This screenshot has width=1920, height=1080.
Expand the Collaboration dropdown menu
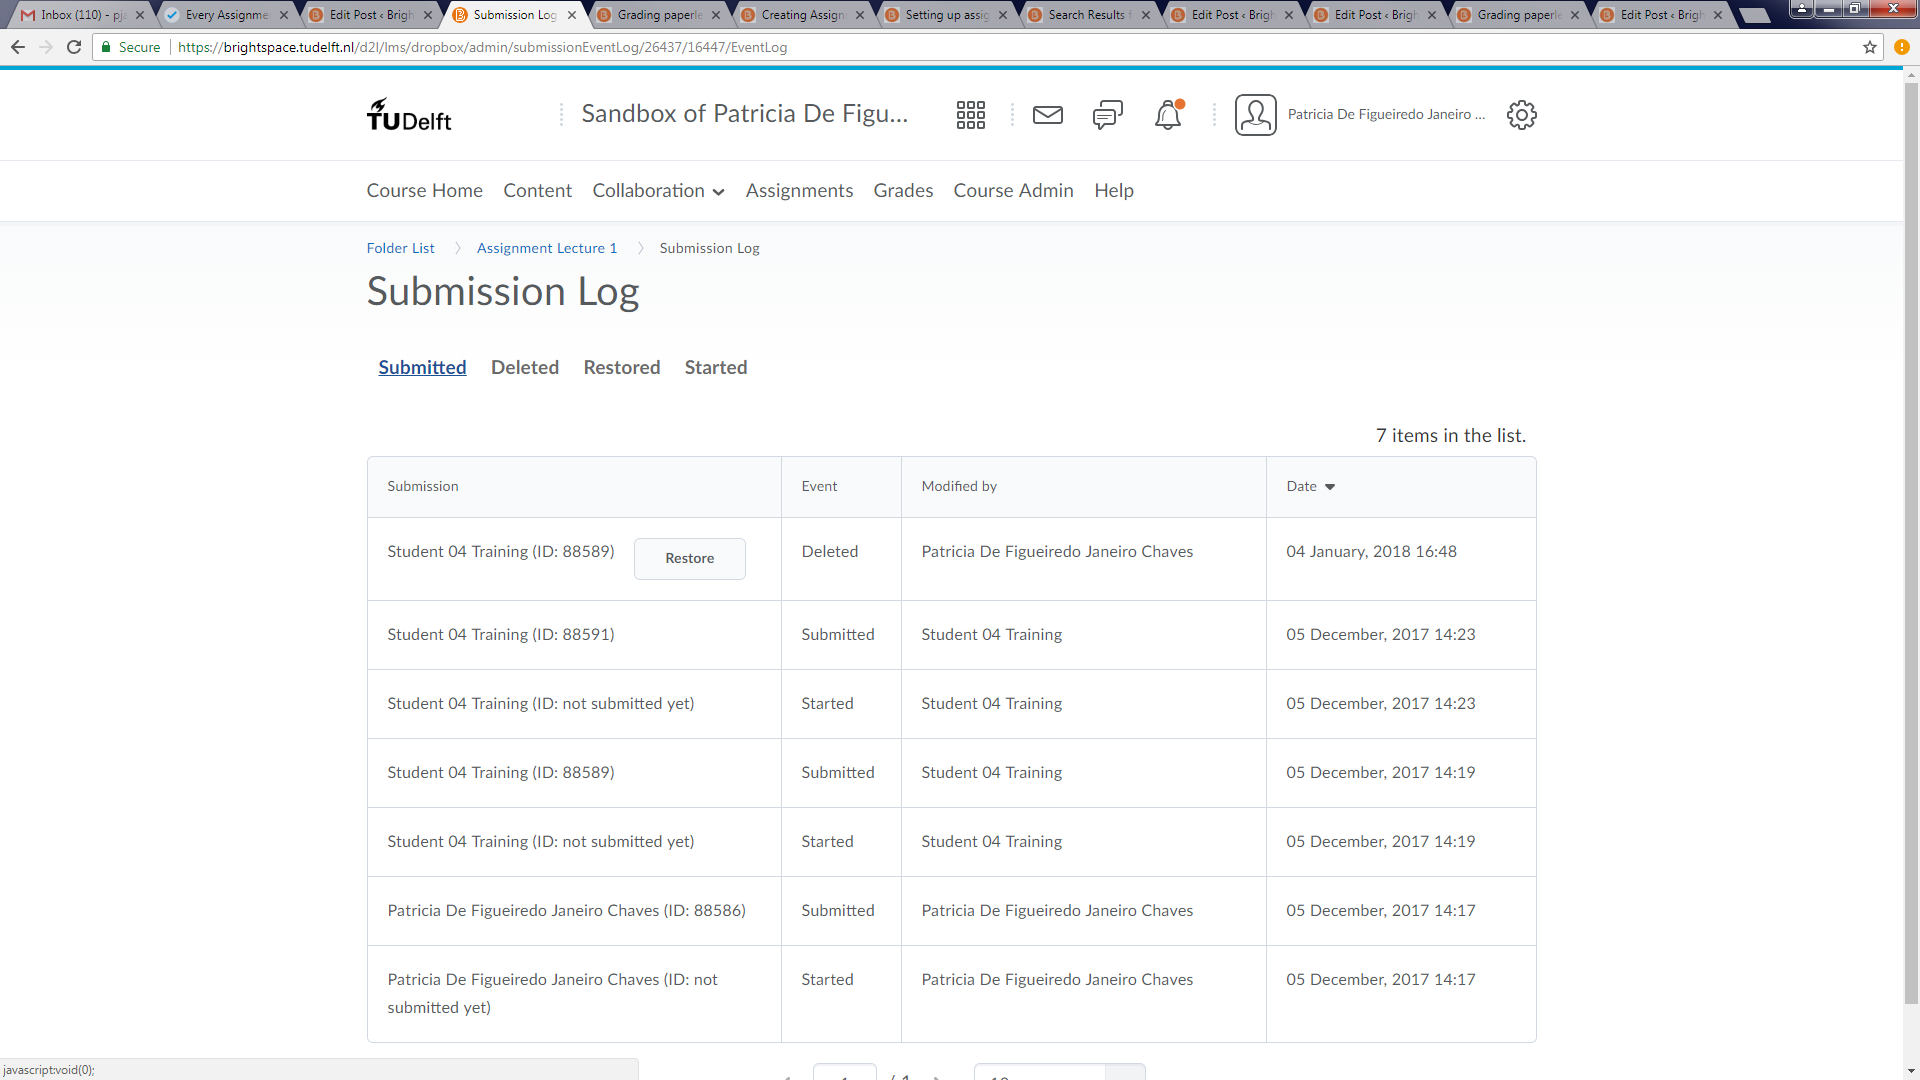click(x=658, y=191)
